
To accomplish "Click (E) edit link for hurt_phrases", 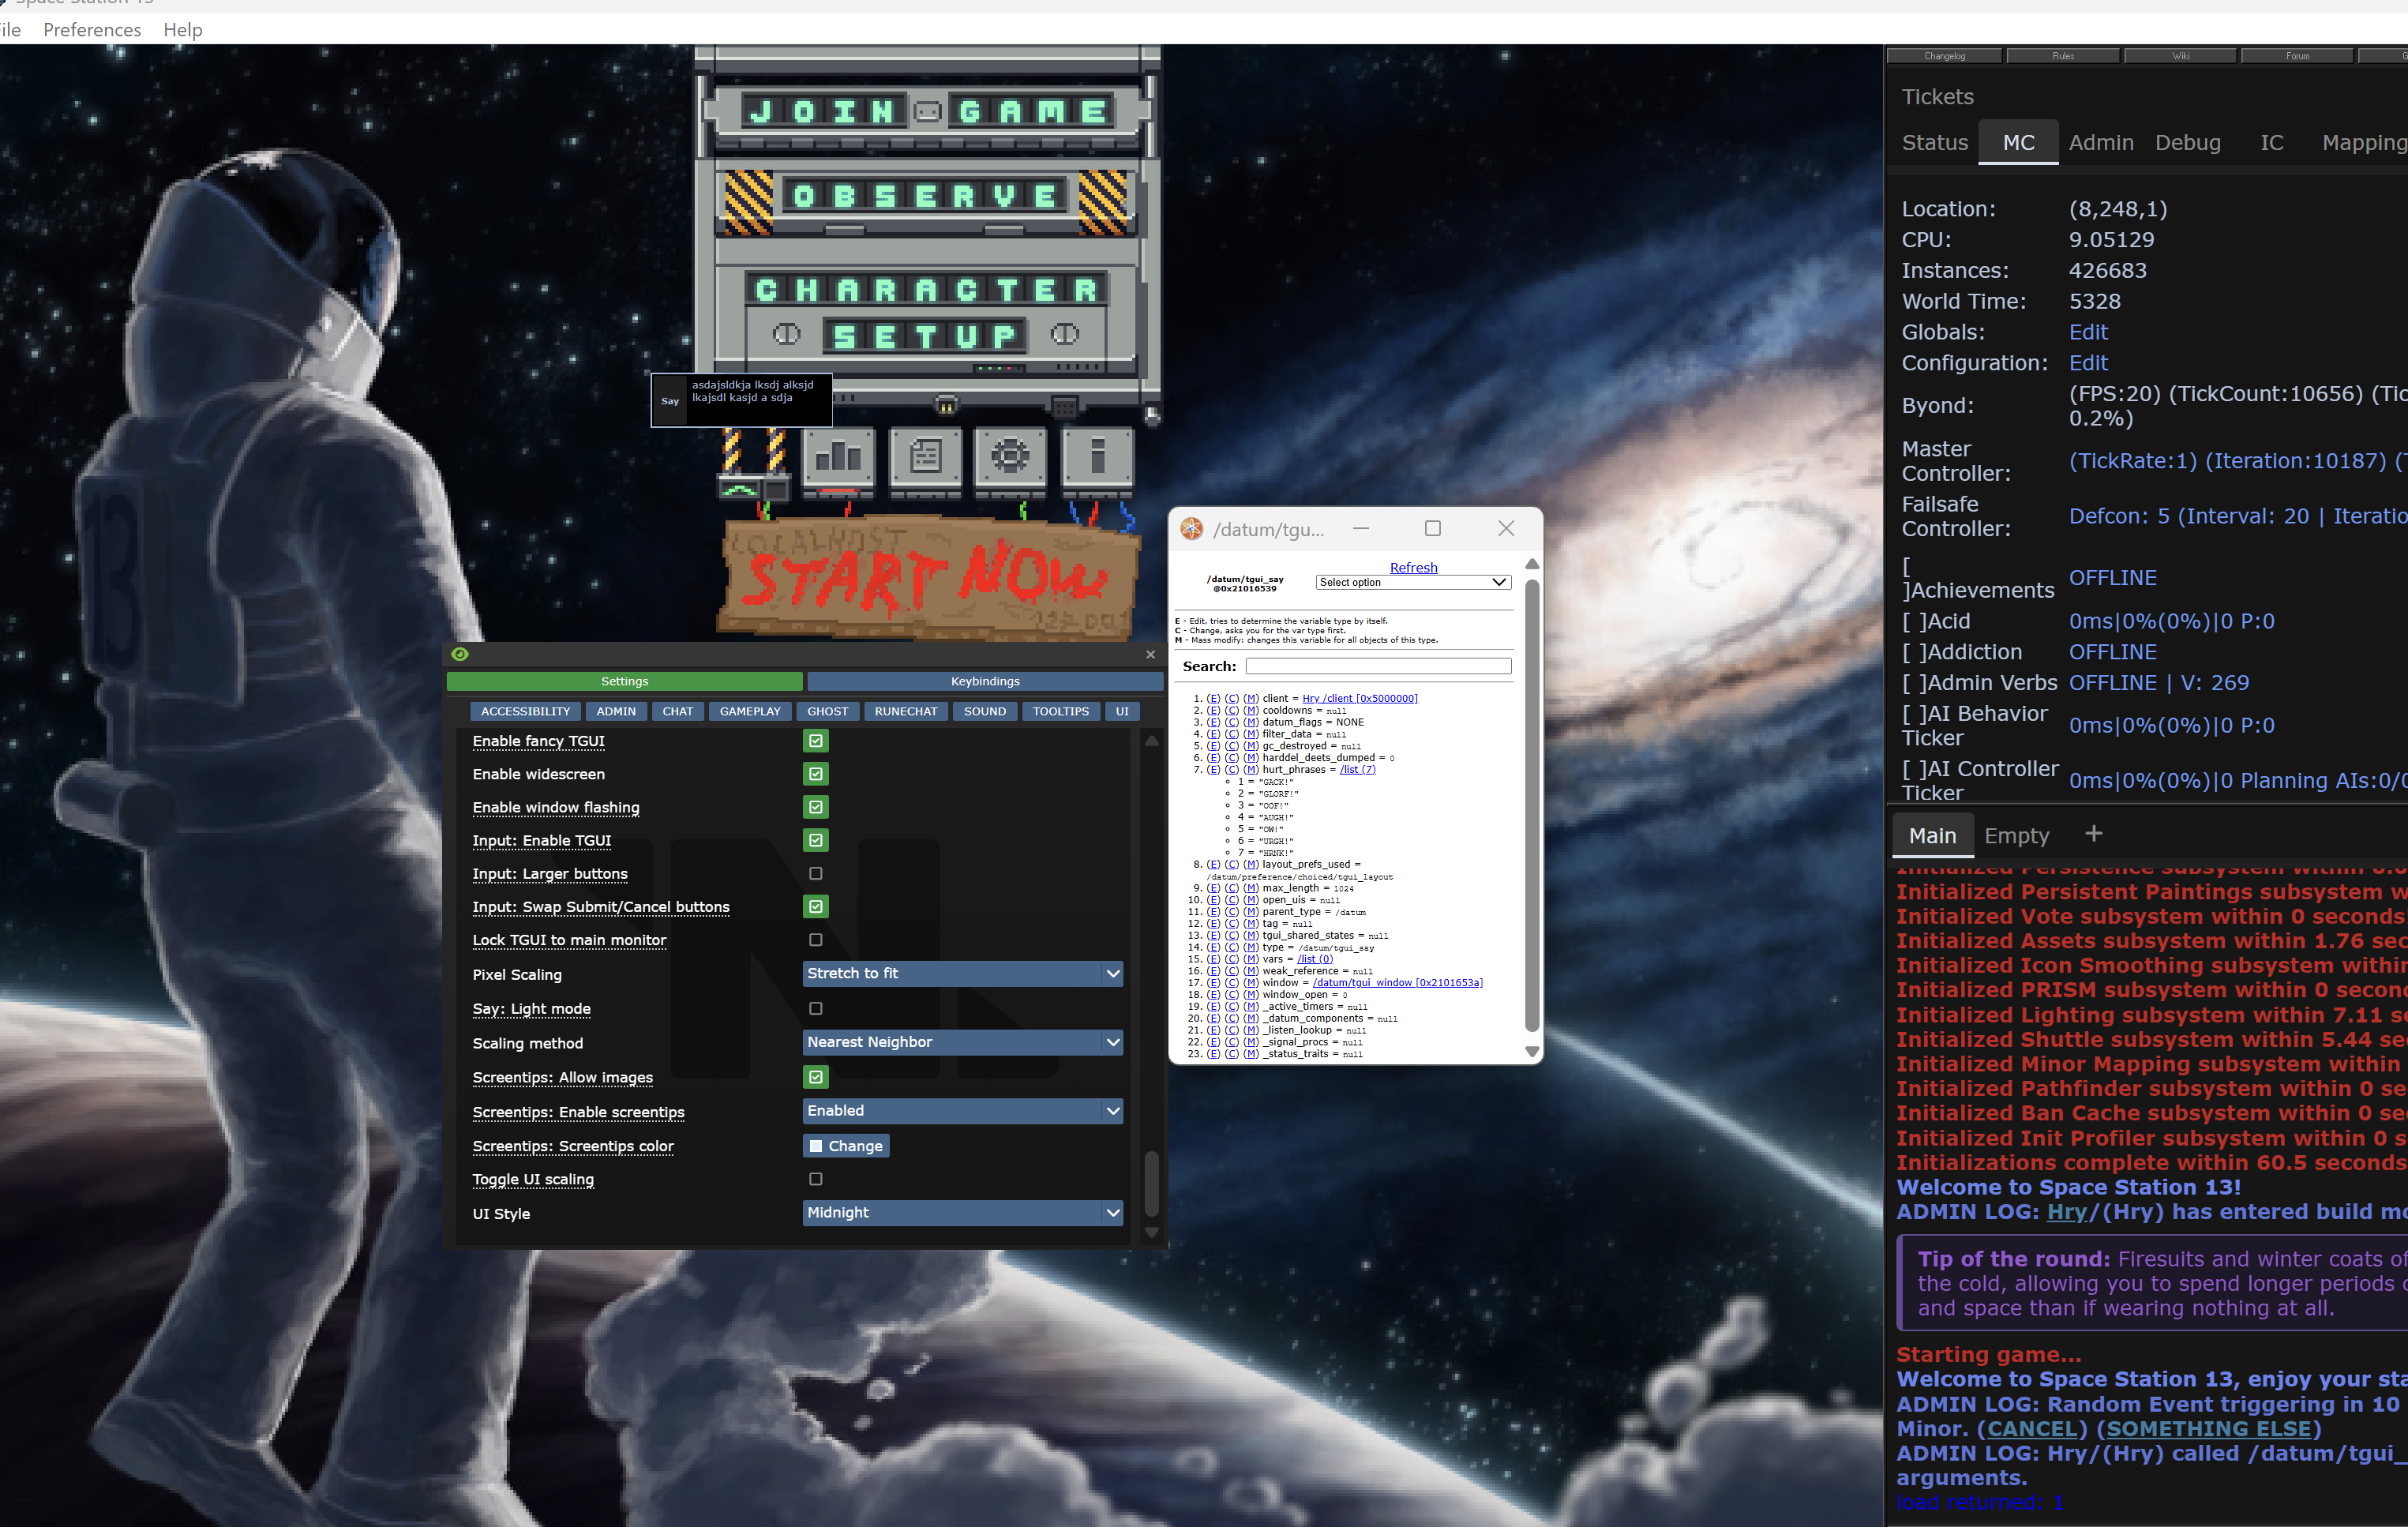I will pos(1213,769).
